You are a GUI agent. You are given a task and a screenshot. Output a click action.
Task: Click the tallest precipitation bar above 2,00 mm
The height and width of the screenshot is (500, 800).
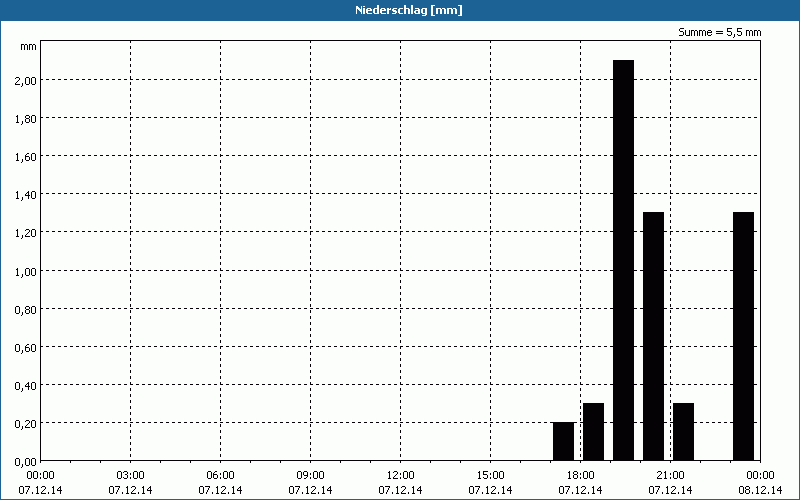[x=623, y=260]
